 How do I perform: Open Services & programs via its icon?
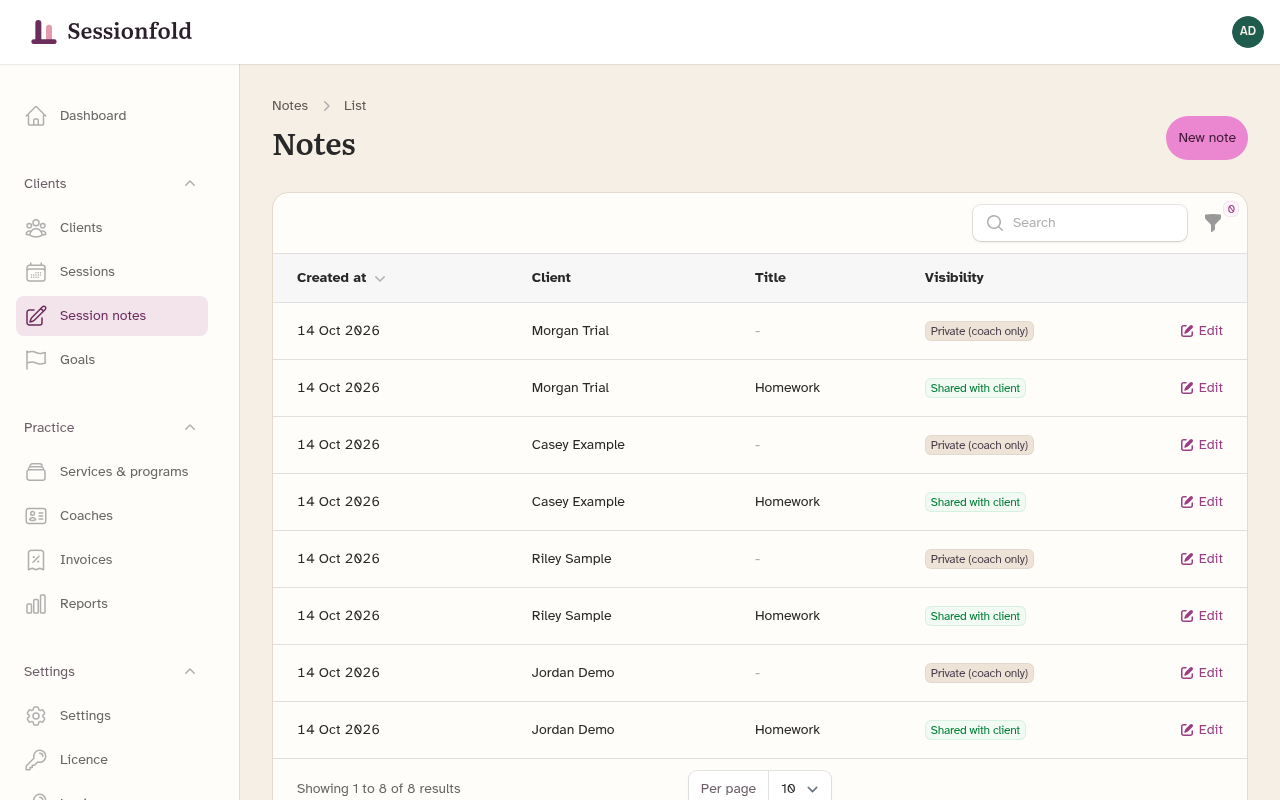click(x=36, y=472)
